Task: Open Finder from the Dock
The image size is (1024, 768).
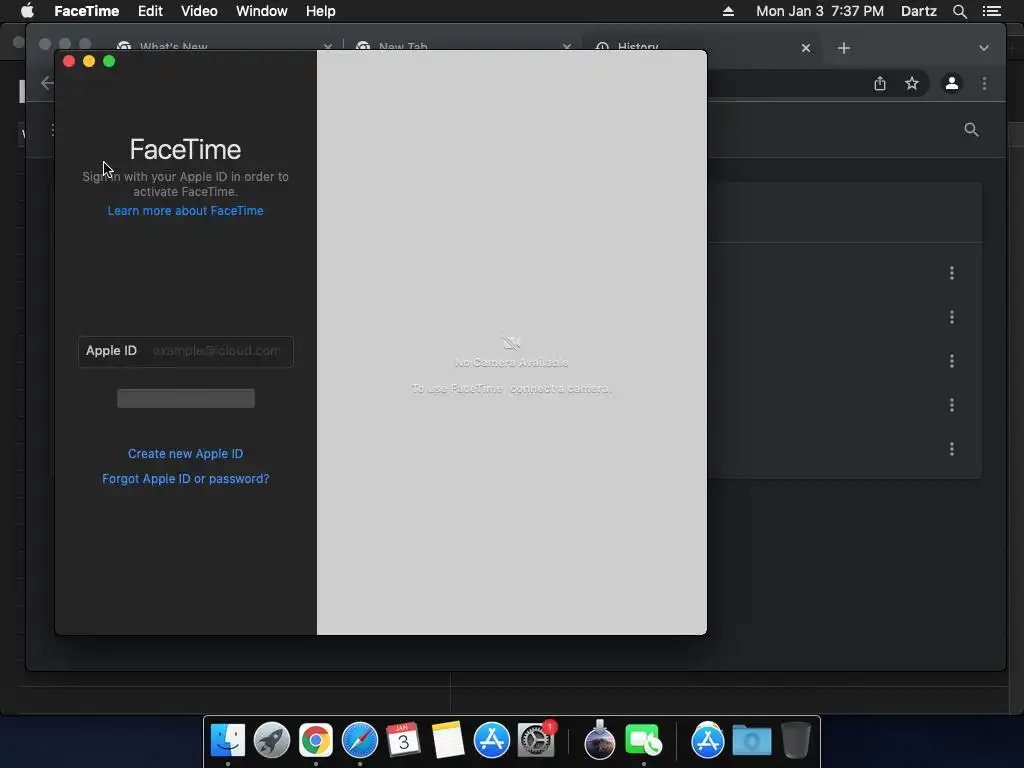Action: [227, 740]
